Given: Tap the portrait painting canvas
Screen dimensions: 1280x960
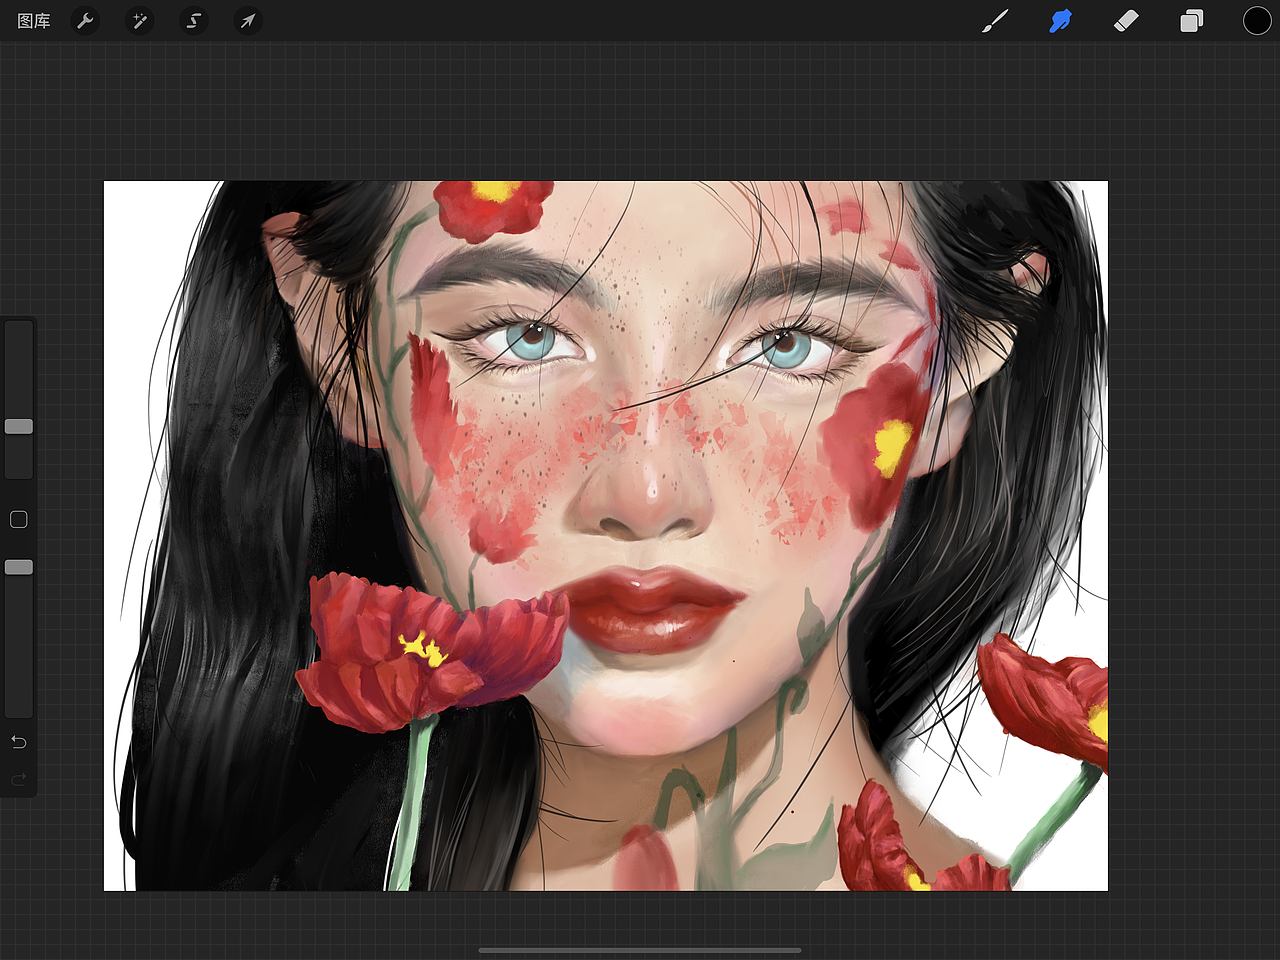Looking at the screenshot, I should click(606, 536).
